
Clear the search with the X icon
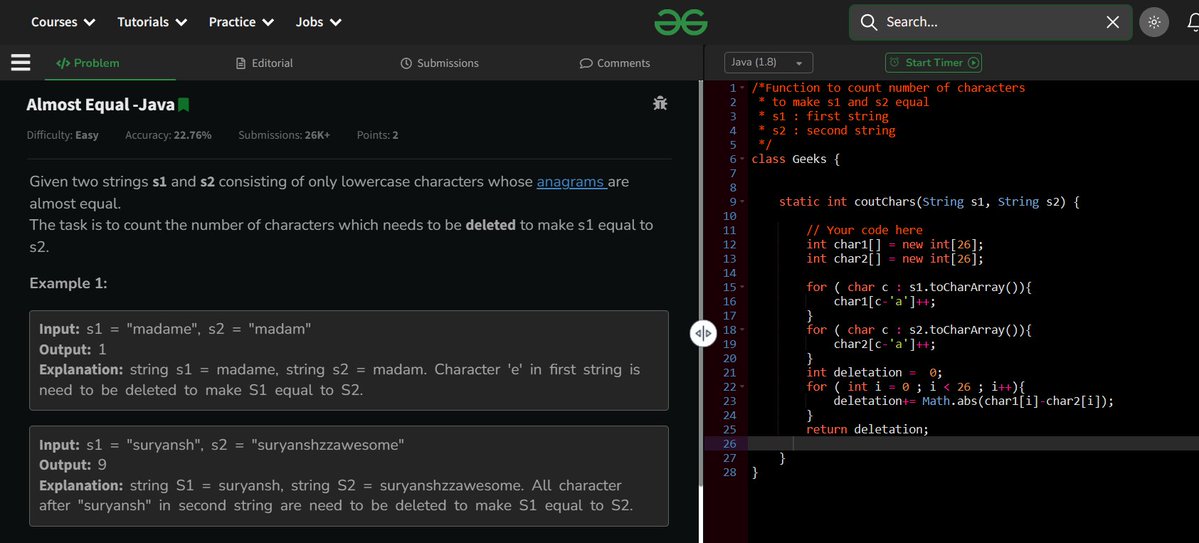coord(1113,22)
